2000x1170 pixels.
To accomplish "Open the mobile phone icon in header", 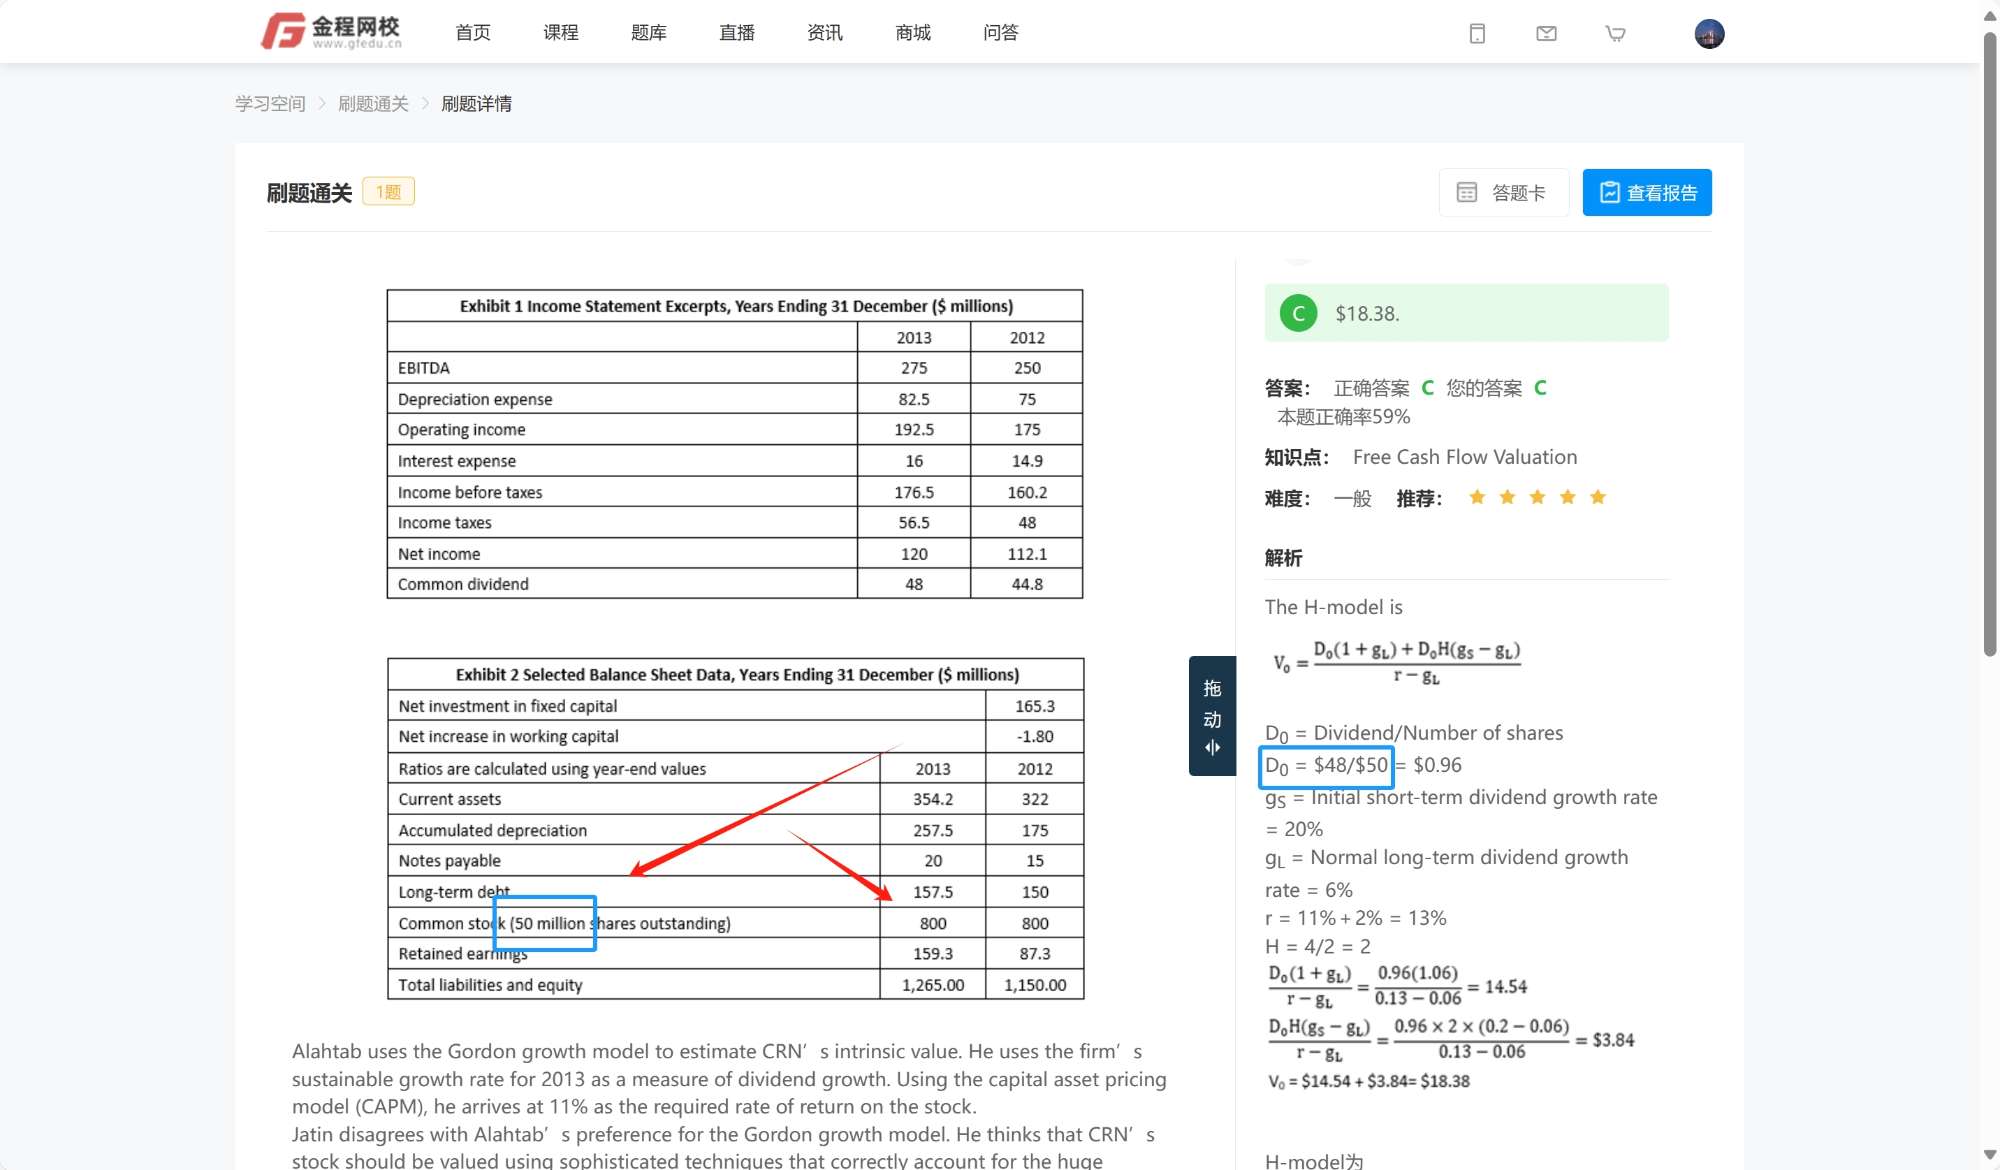I will [1477, 34].
